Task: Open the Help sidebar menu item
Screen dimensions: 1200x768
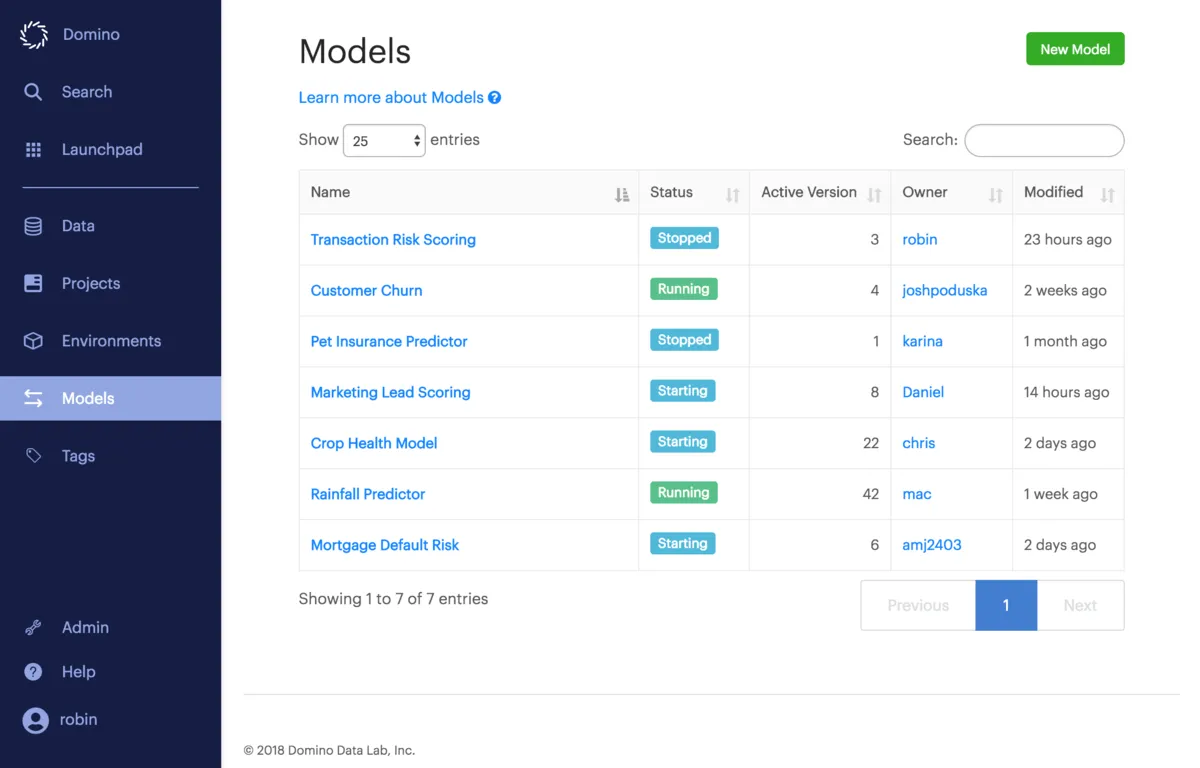Action: (78, 672)
